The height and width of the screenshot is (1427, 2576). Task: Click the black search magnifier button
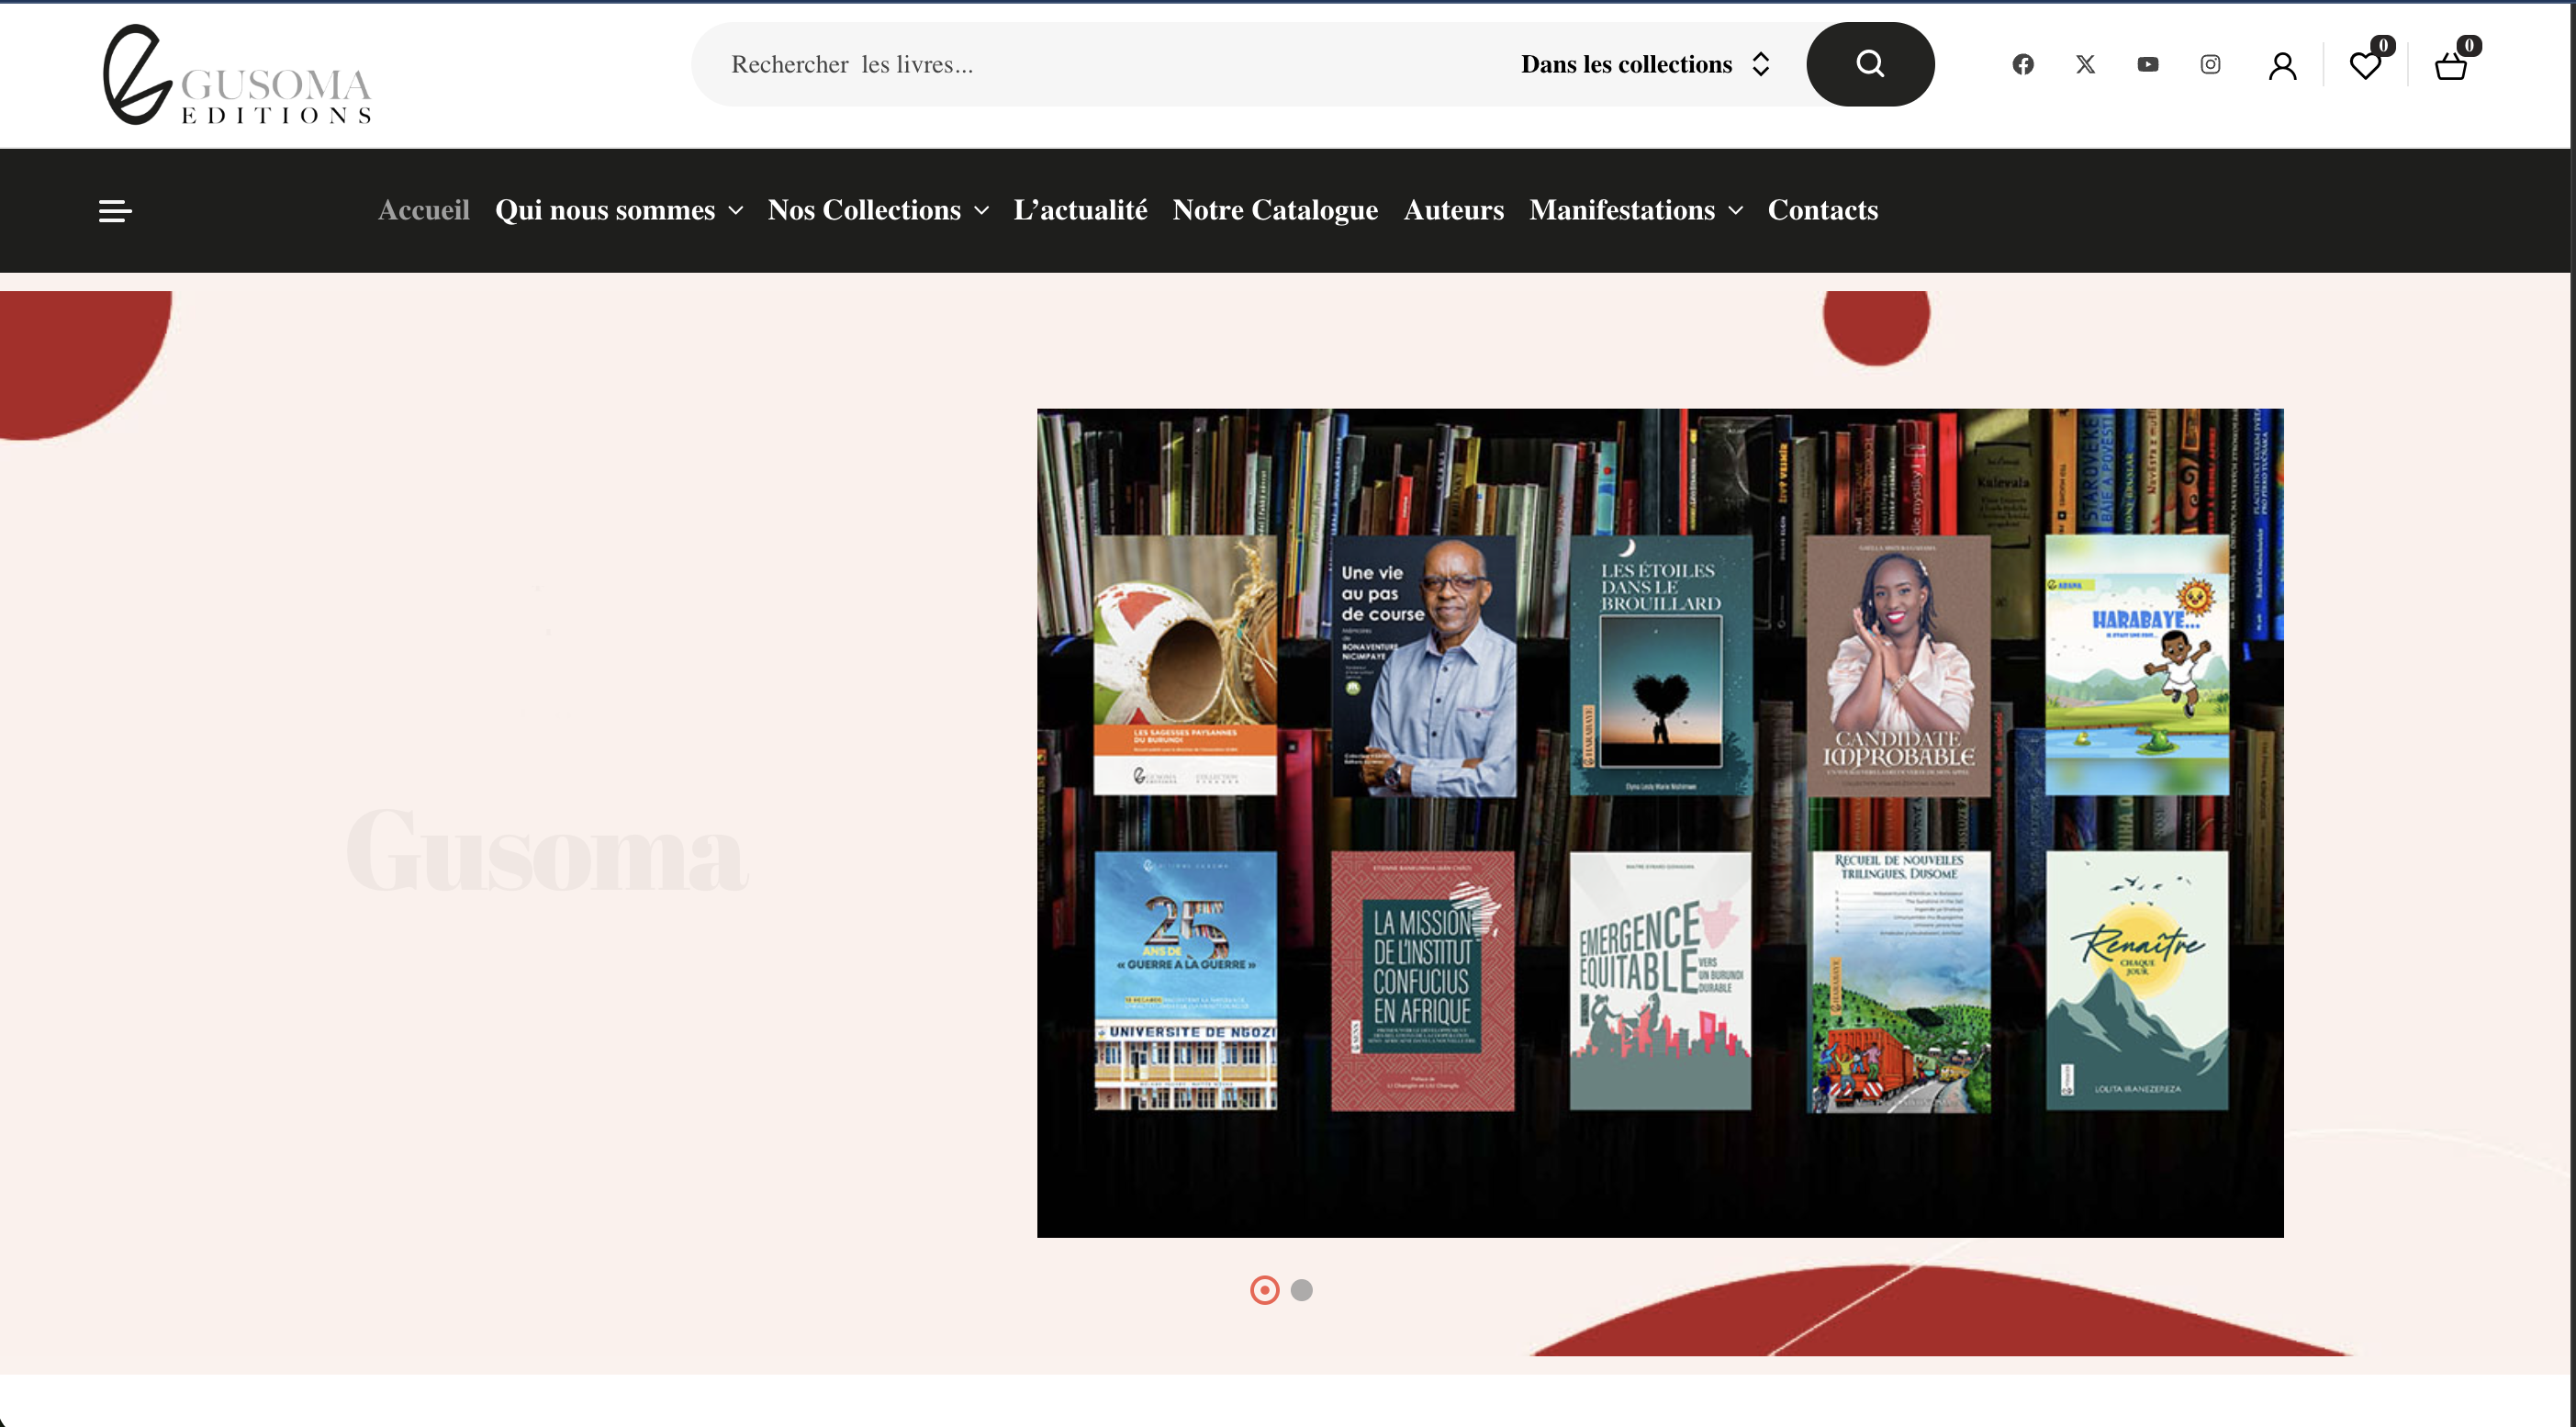pyautogui.click(x=1870, y=64)
